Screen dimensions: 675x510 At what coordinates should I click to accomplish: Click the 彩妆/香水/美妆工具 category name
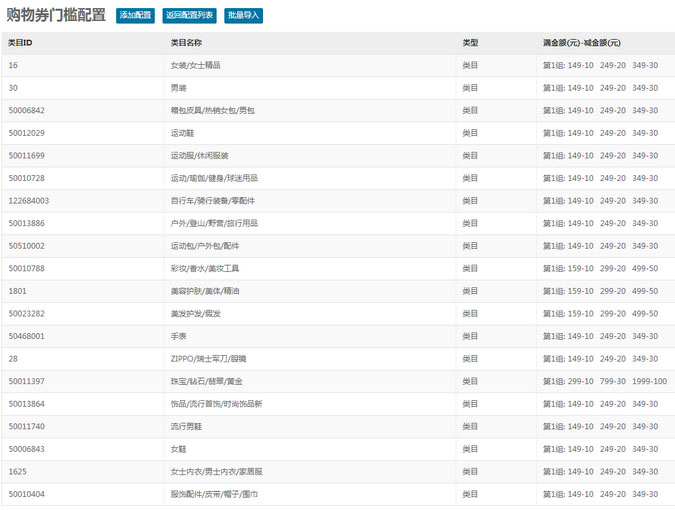coord(205,268)
